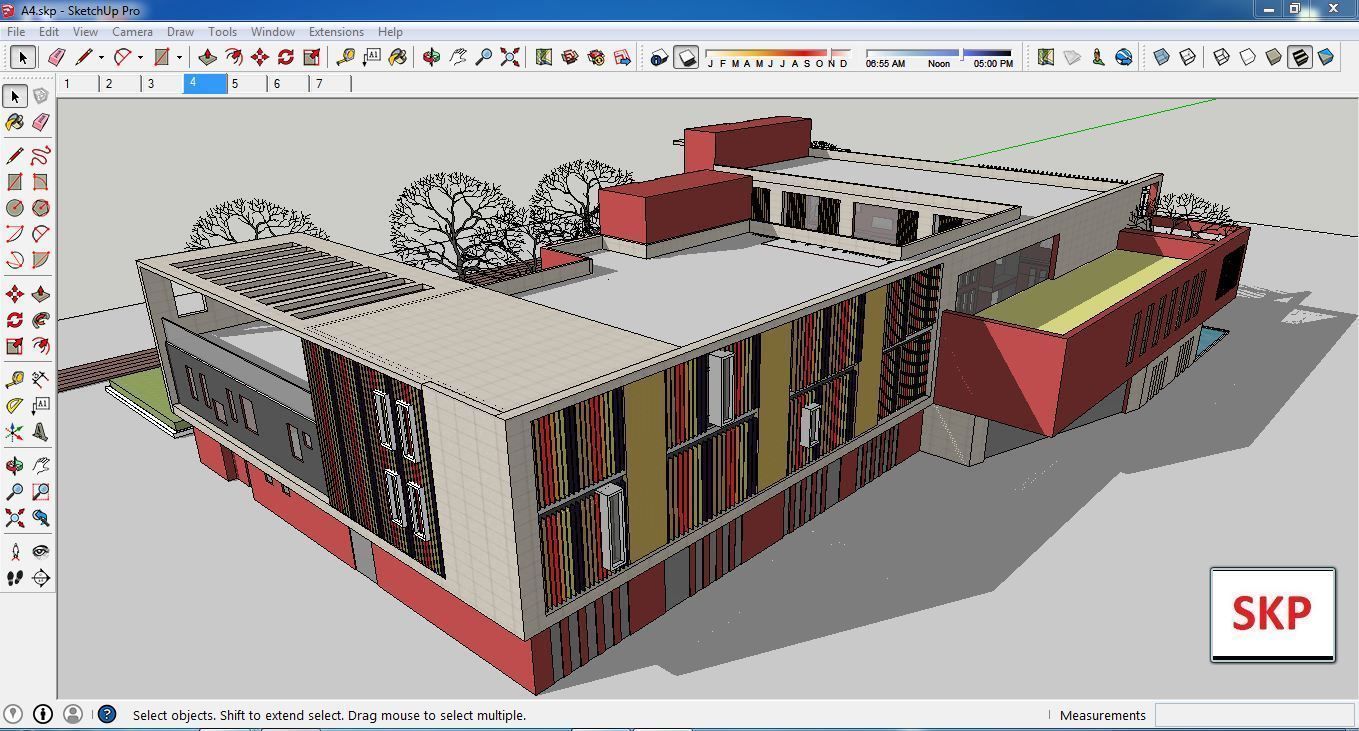
Task: Select the Position Camera tool
Action: click(15, 552)
